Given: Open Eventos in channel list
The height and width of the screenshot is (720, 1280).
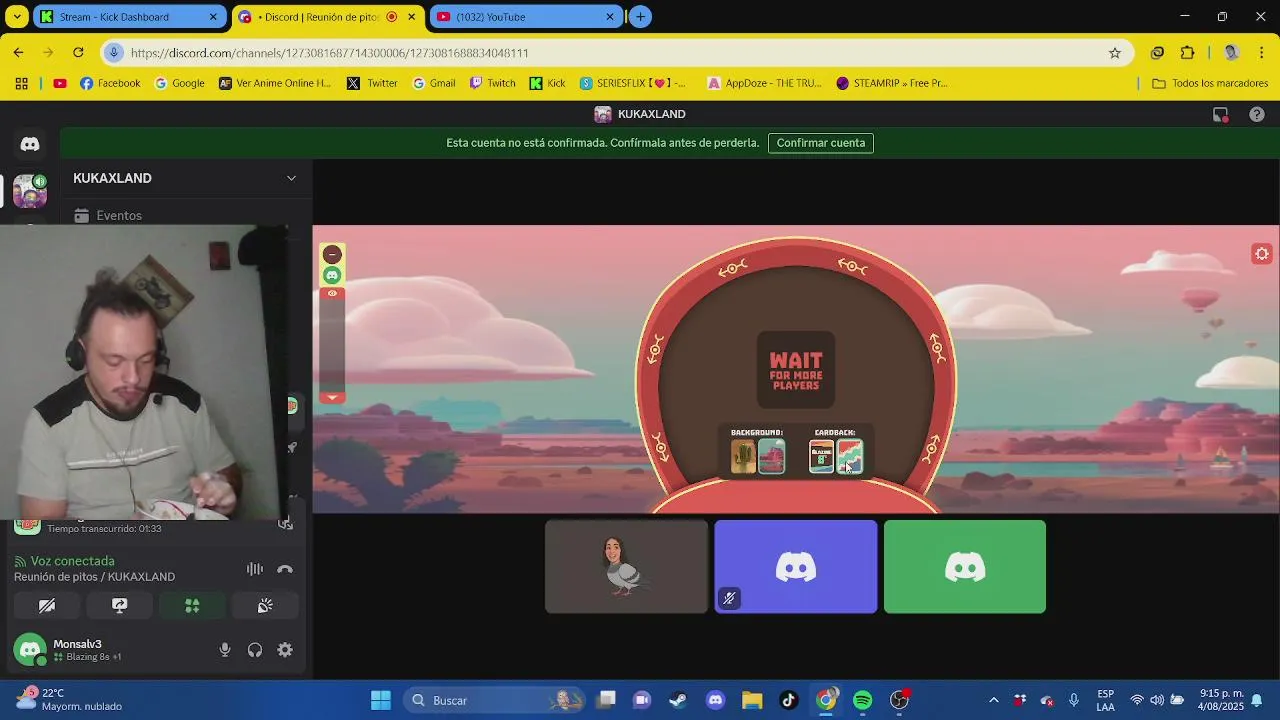Looking at the screenshot, I should tap(119, 216).
